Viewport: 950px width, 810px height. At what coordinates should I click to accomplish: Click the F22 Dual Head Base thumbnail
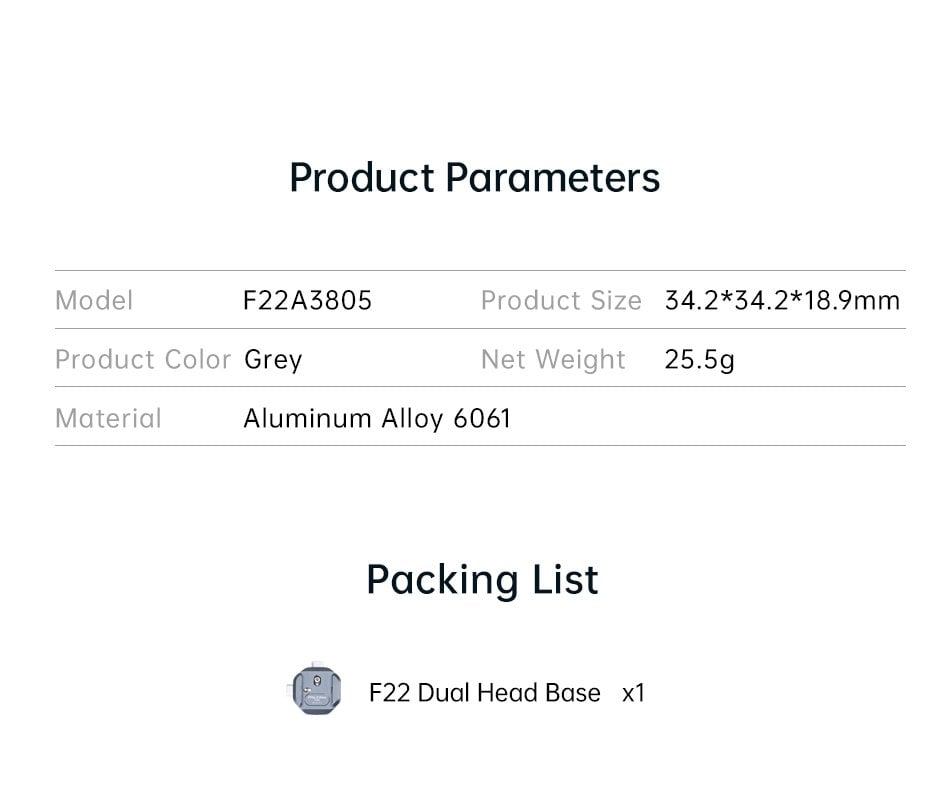click(317, 690)
